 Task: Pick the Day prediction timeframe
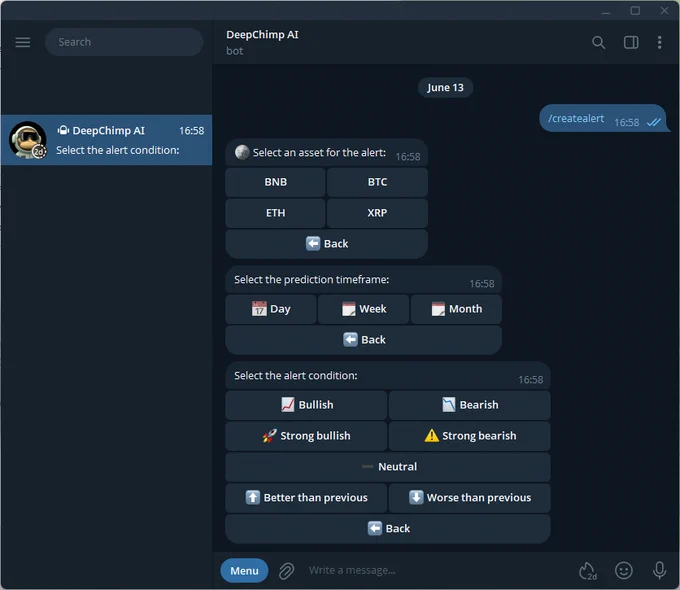pyautogui.click(x=271, y=309)
